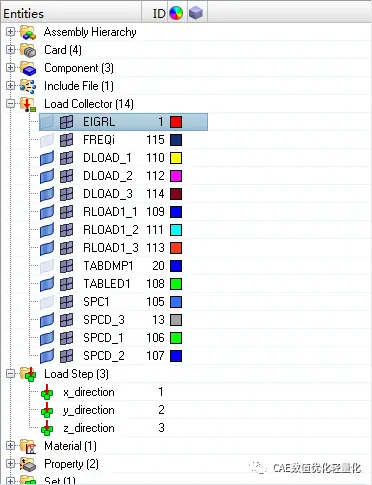Click the Card folder icon
This screenshot has height=485, width=372.
pos(28,50)
